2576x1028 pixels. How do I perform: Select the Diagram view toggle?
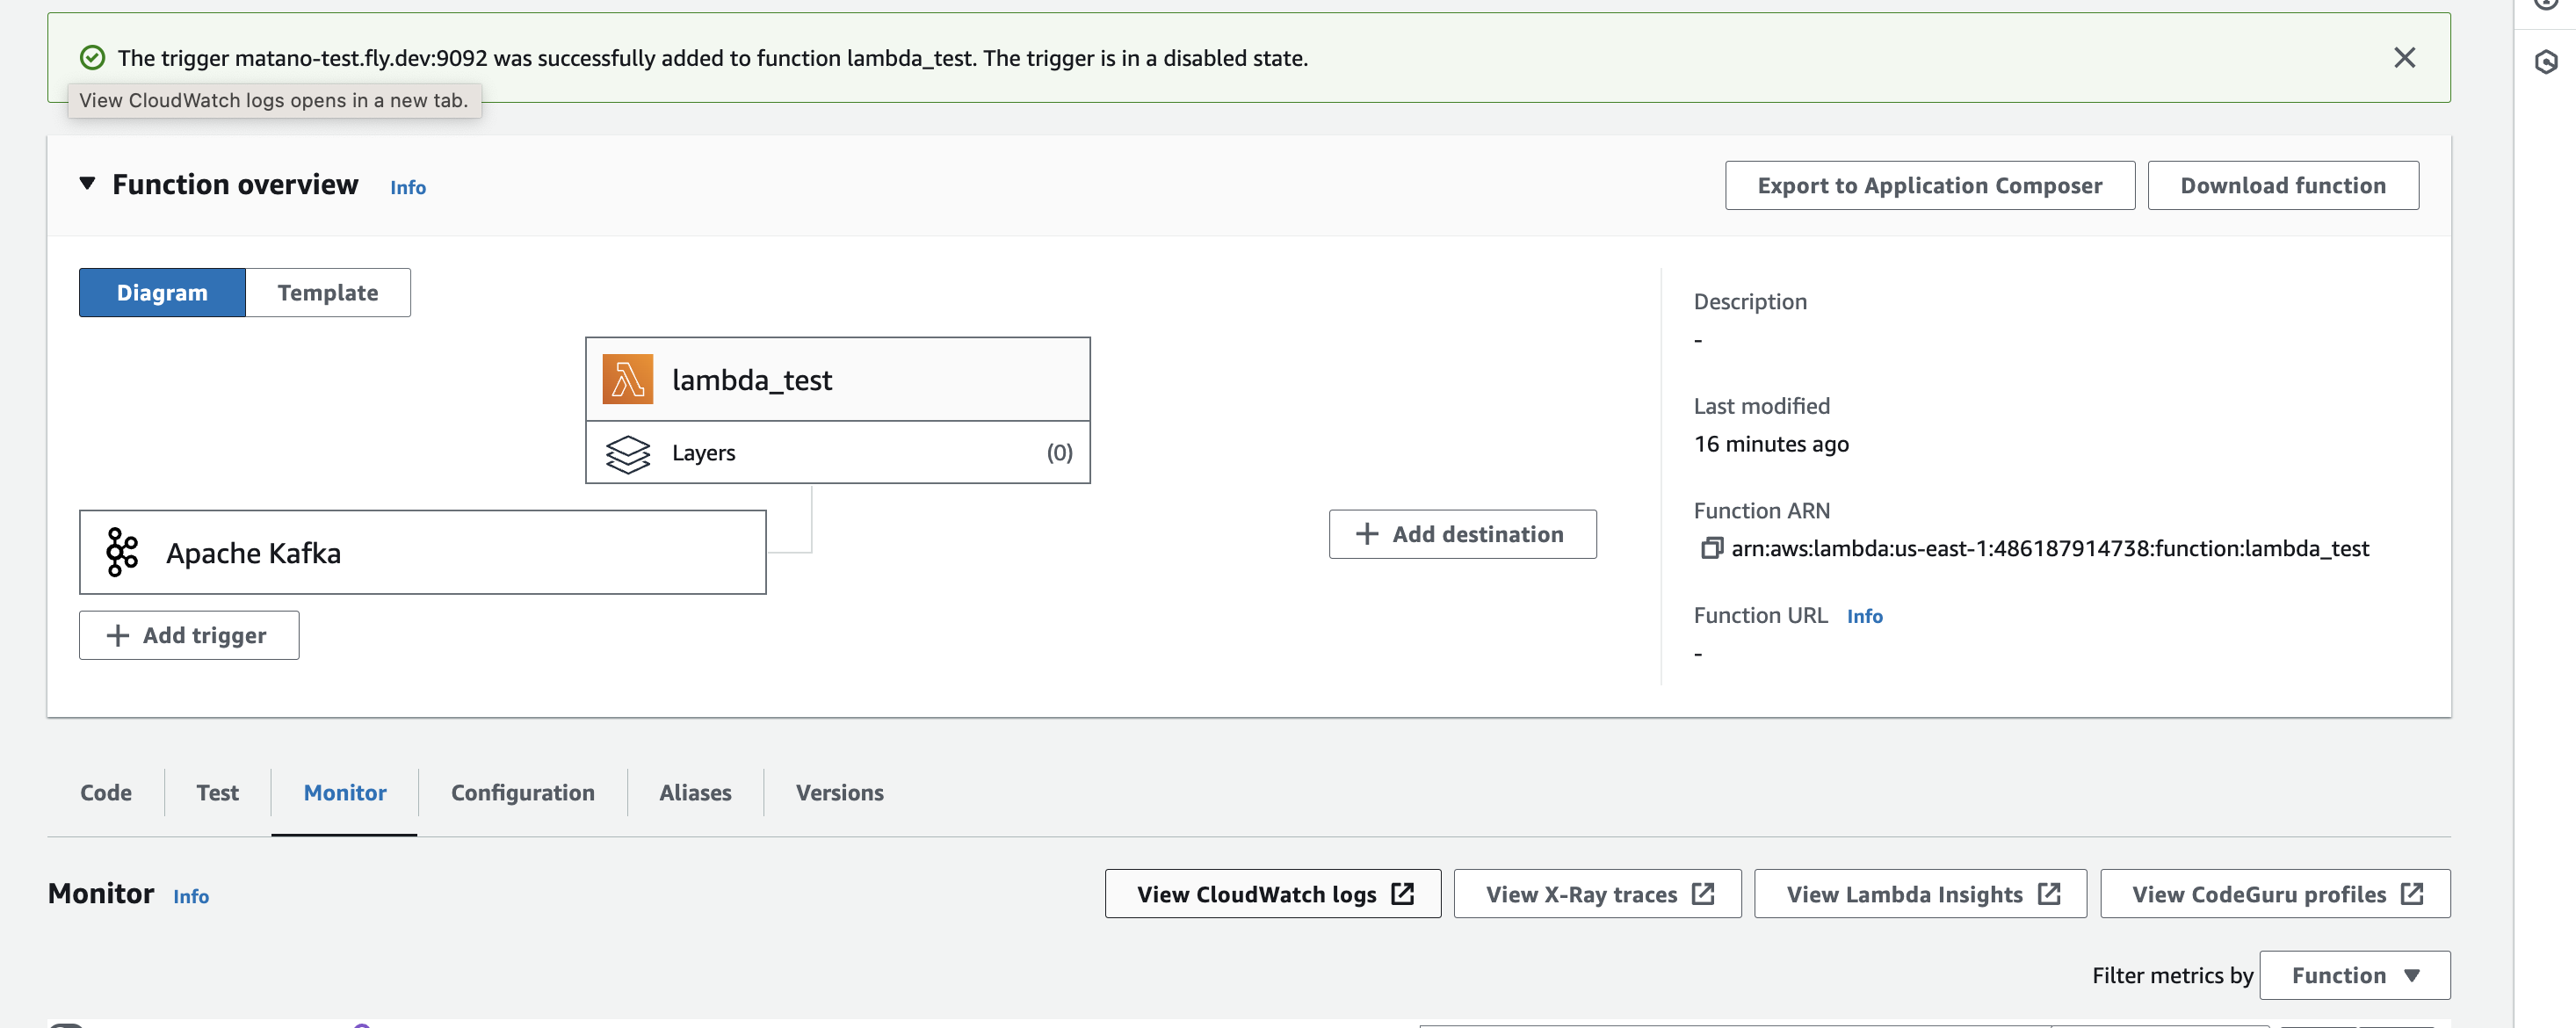(162, 293)
